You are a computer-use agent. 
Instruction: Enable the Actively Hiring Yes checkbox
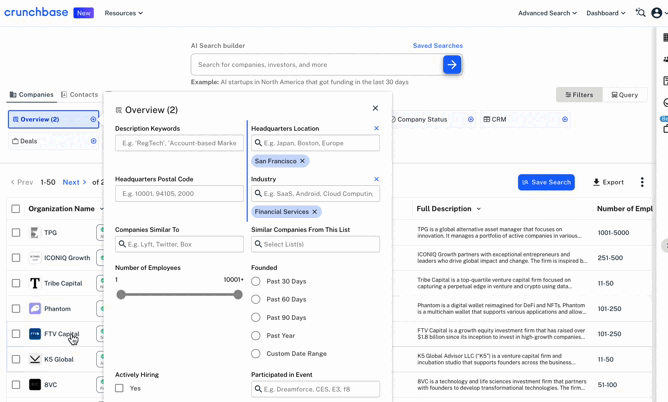(x=119, y=388)
